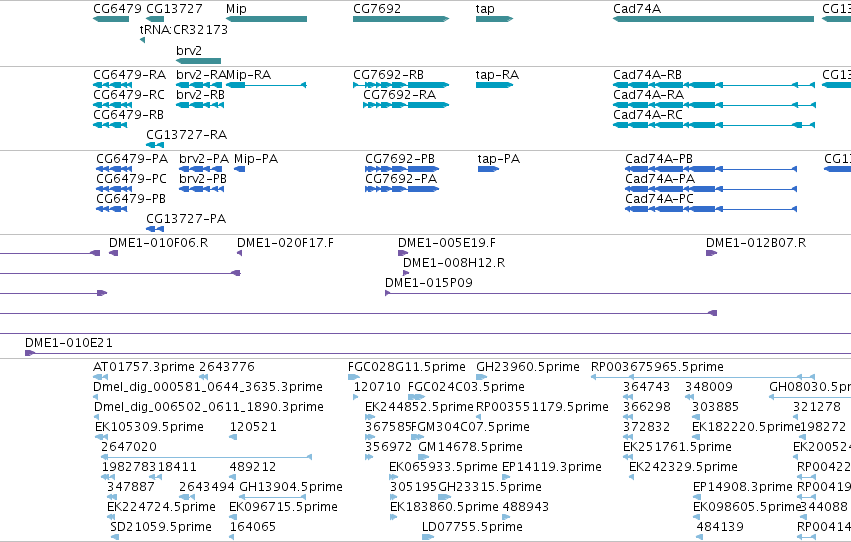Click the tap-RA transcript

494,85
